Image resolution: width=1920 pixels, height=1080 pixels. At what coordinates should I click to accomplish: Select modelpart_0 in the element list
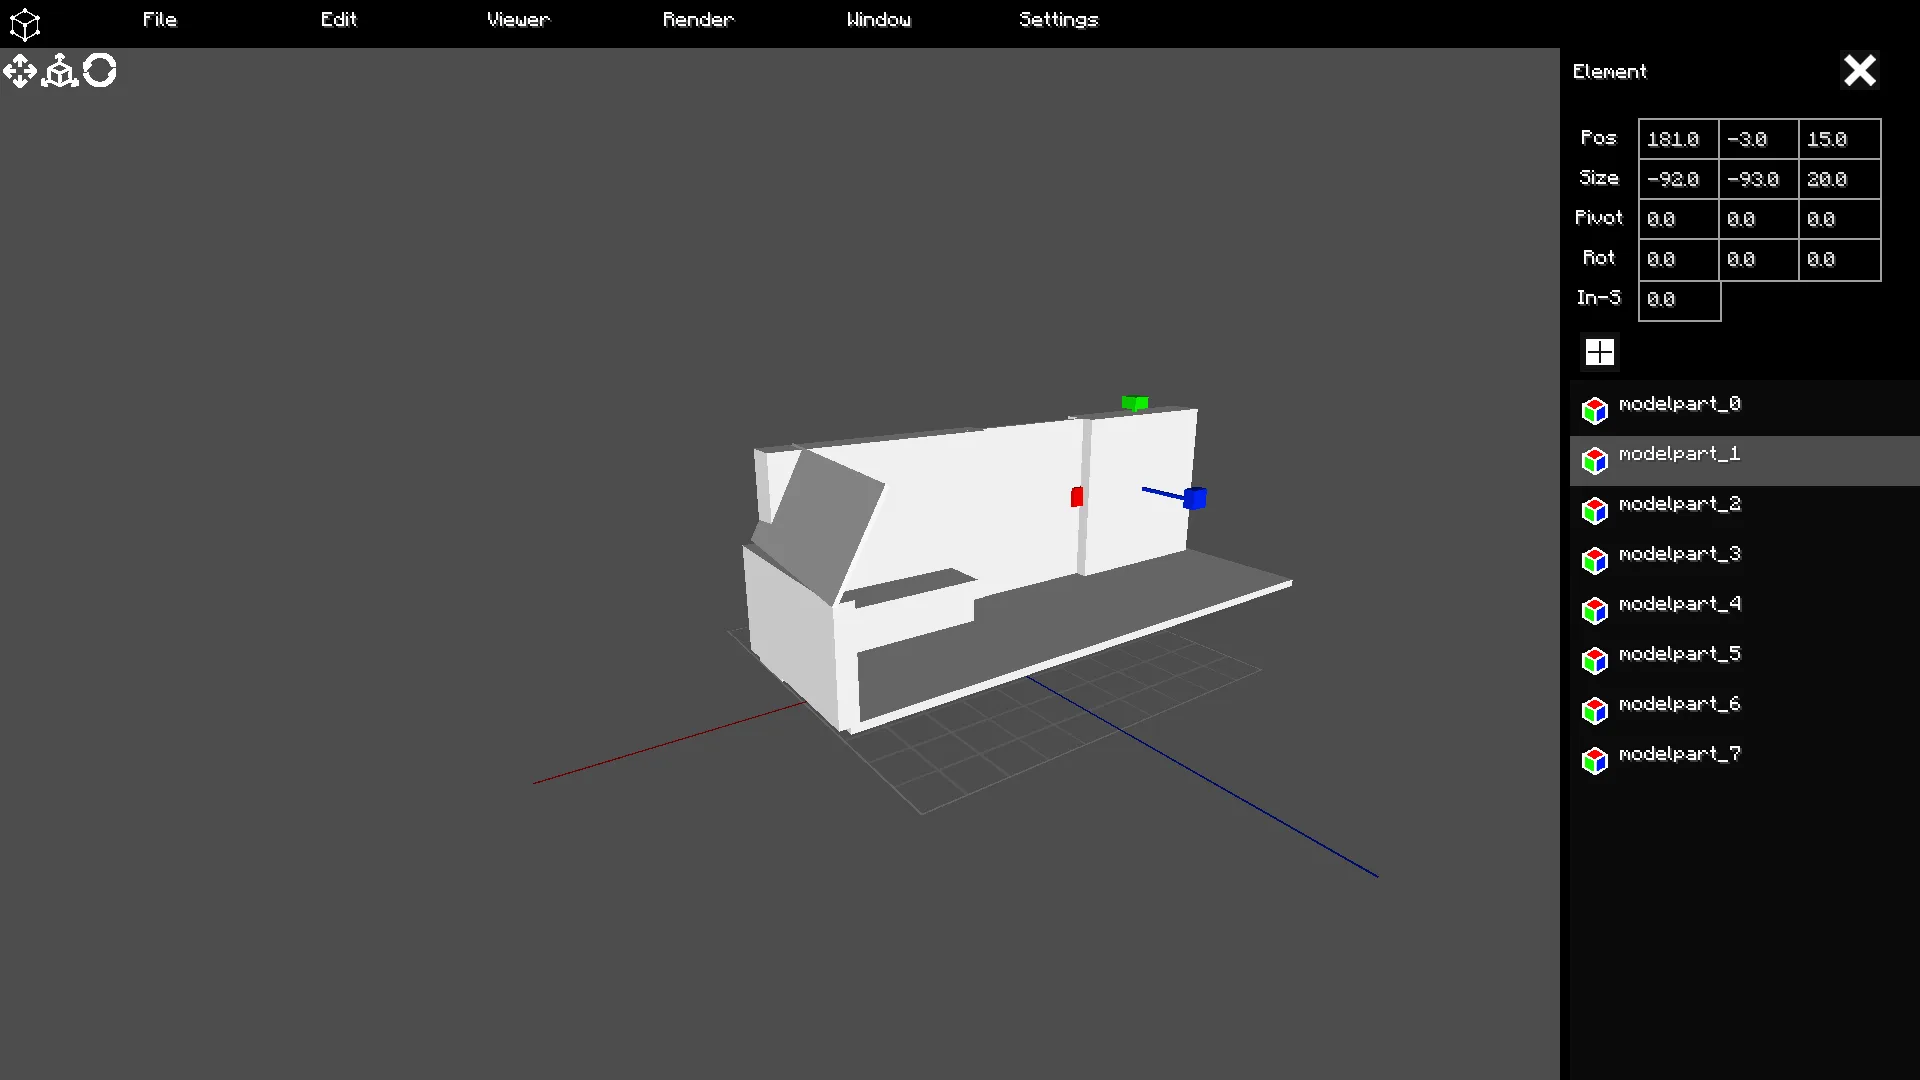1744,410
